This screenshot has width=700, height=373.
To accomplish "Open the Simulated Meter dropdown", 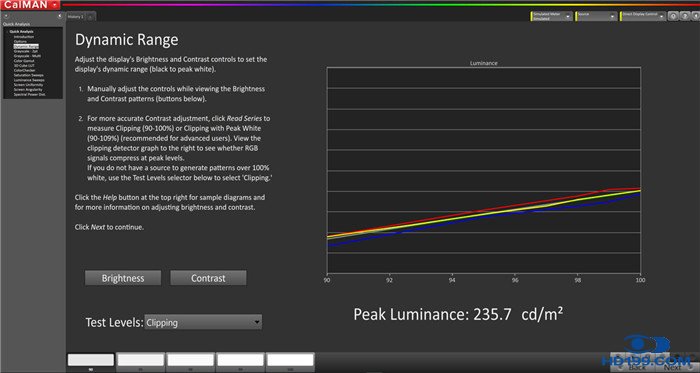I will click(x=552, y=16).
